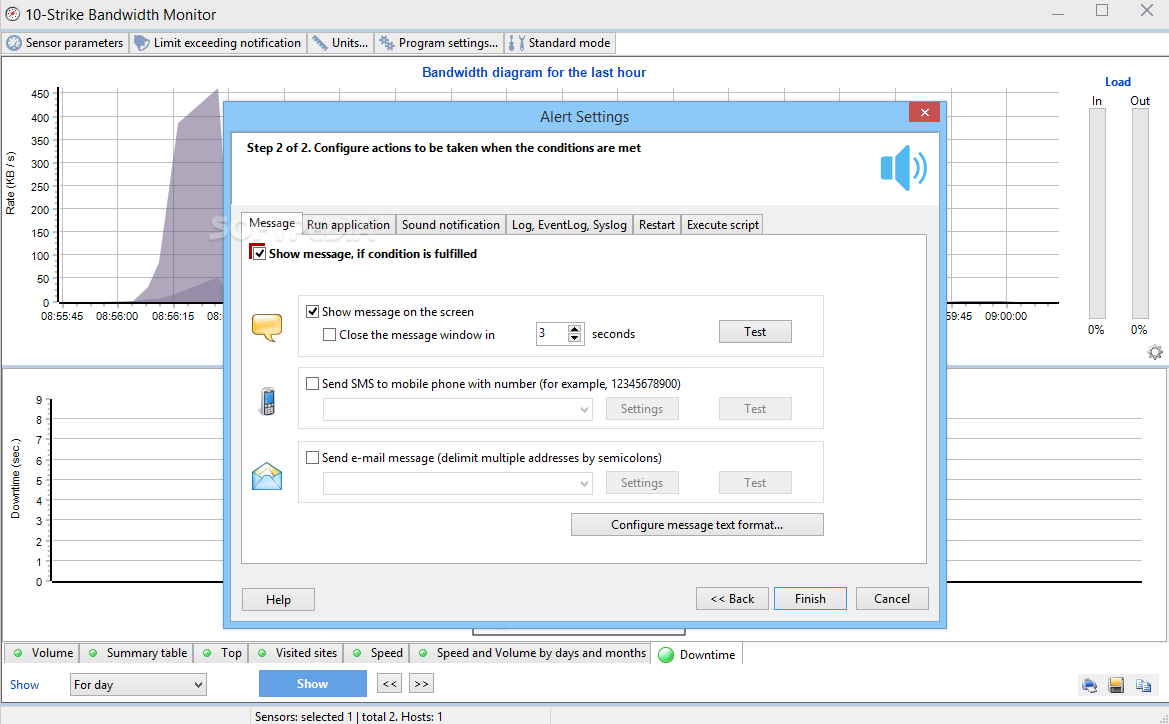Enable 'Send SMS to mobile phone' checkbox

tap(312, 384)
